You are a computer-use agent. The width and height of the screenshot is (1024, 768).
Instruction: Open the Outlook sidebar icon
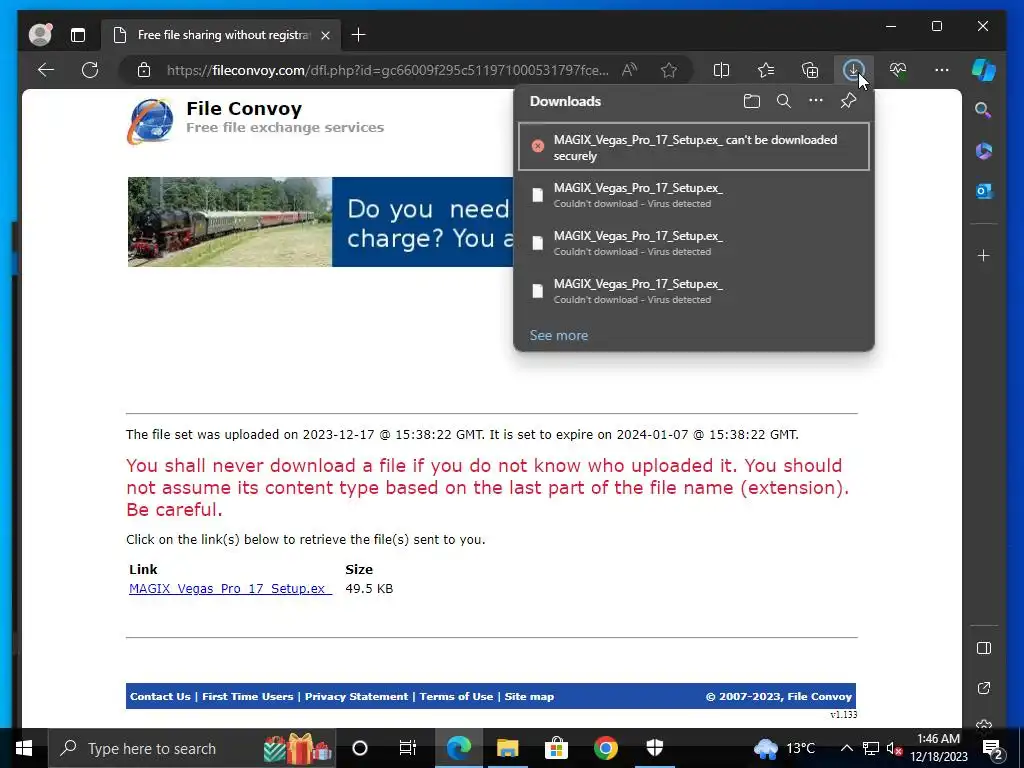click(984, 191)
